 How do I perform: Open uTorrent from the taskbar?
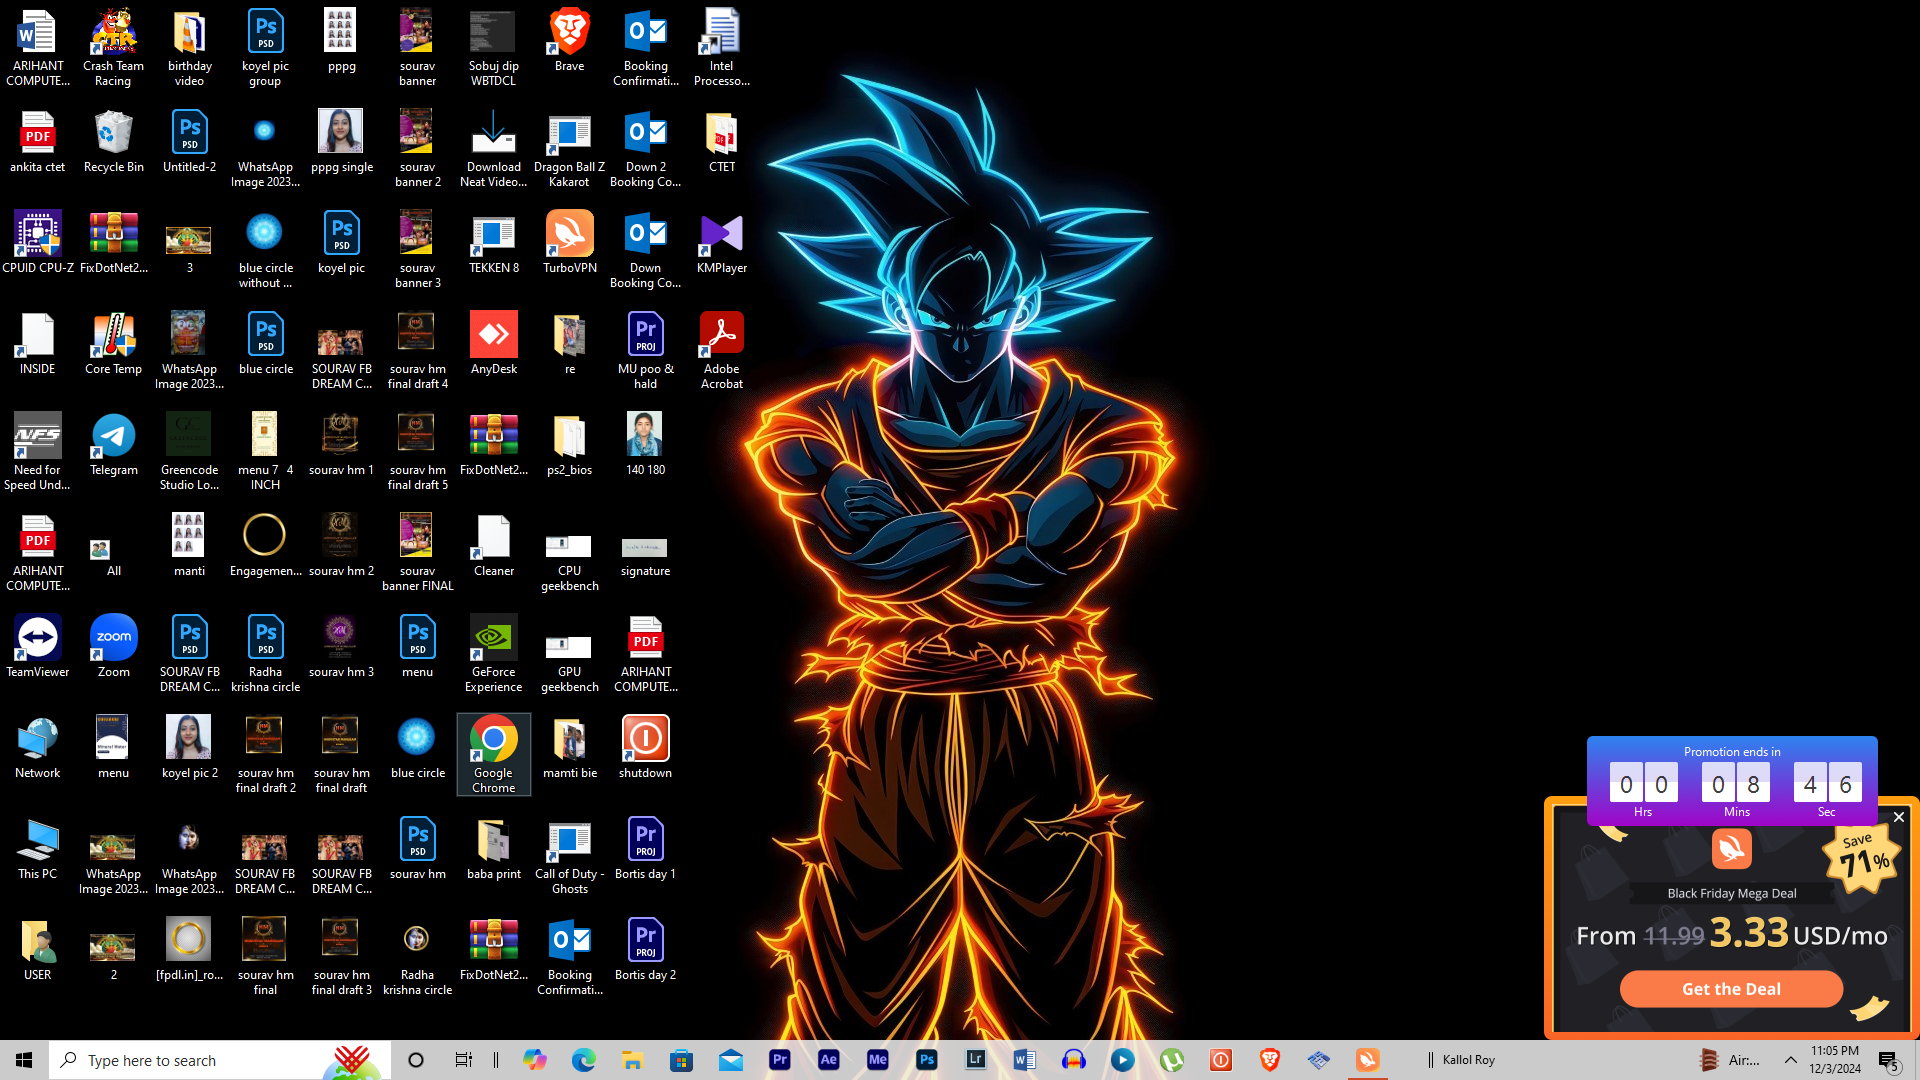click(1172, 1060)
